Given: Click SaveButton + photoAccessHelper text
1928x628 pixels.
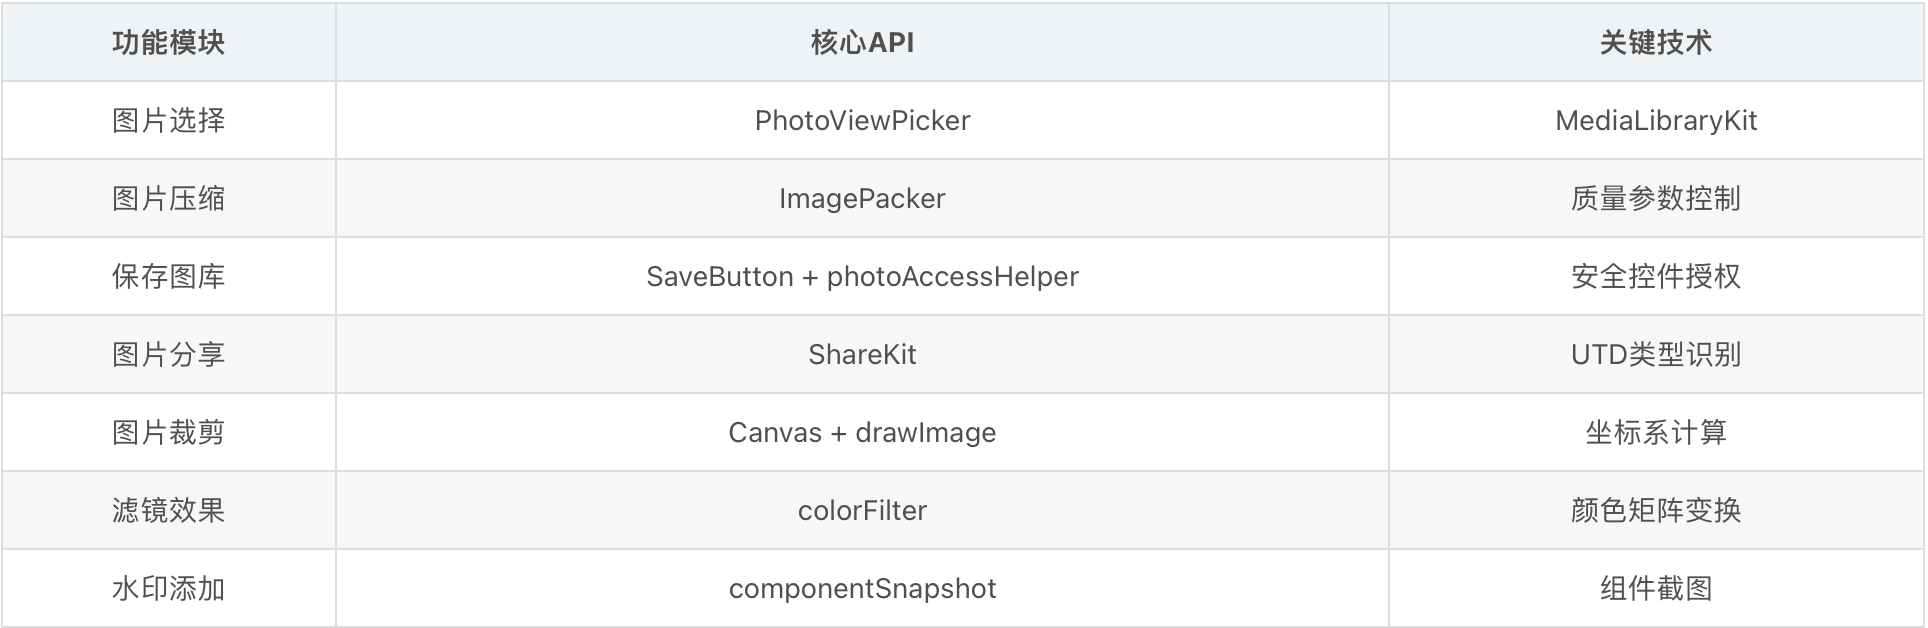Looking at the screenshot, I should (862, 276).
